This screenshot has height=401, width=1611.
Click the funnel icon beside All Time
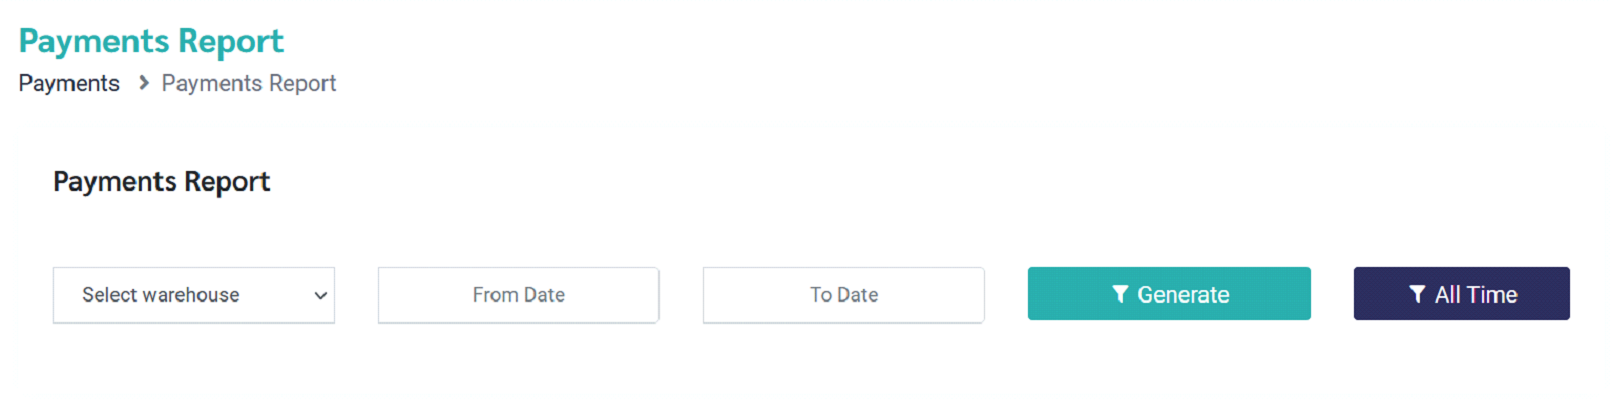[1417, 294]
